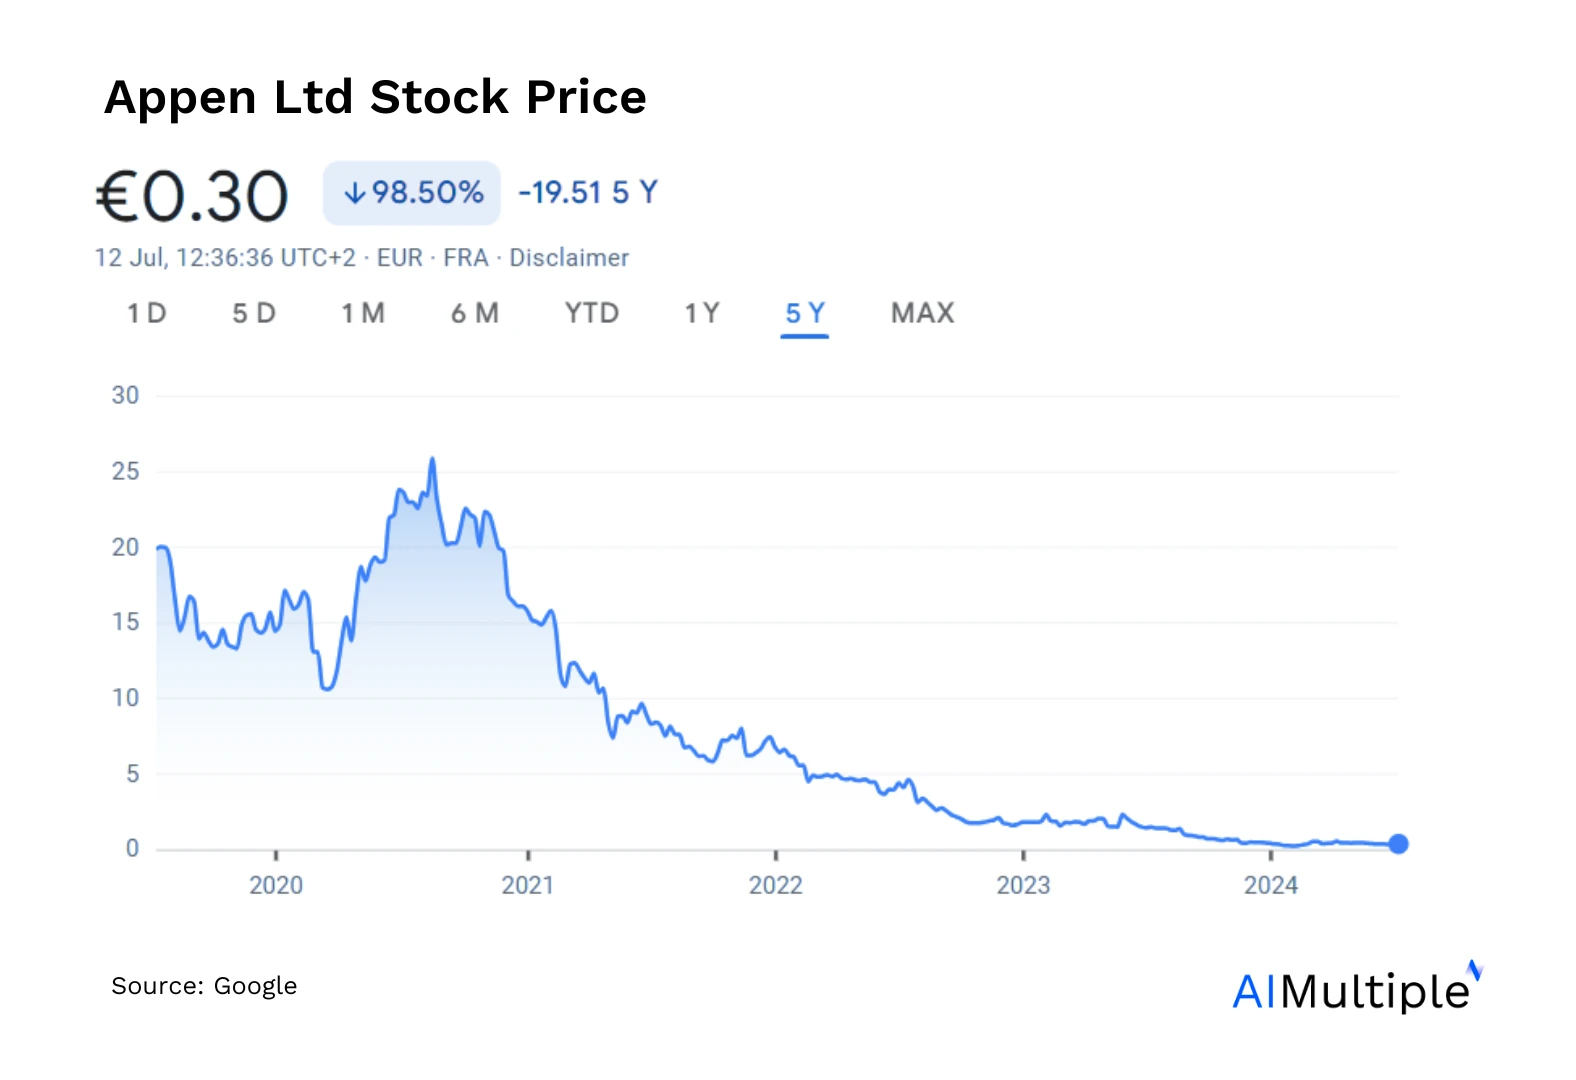This screenshot has height=1080, width=1576.
Task: Click the 2022 x-axis label
Action: pyautogui.click(x=776, y=885)
